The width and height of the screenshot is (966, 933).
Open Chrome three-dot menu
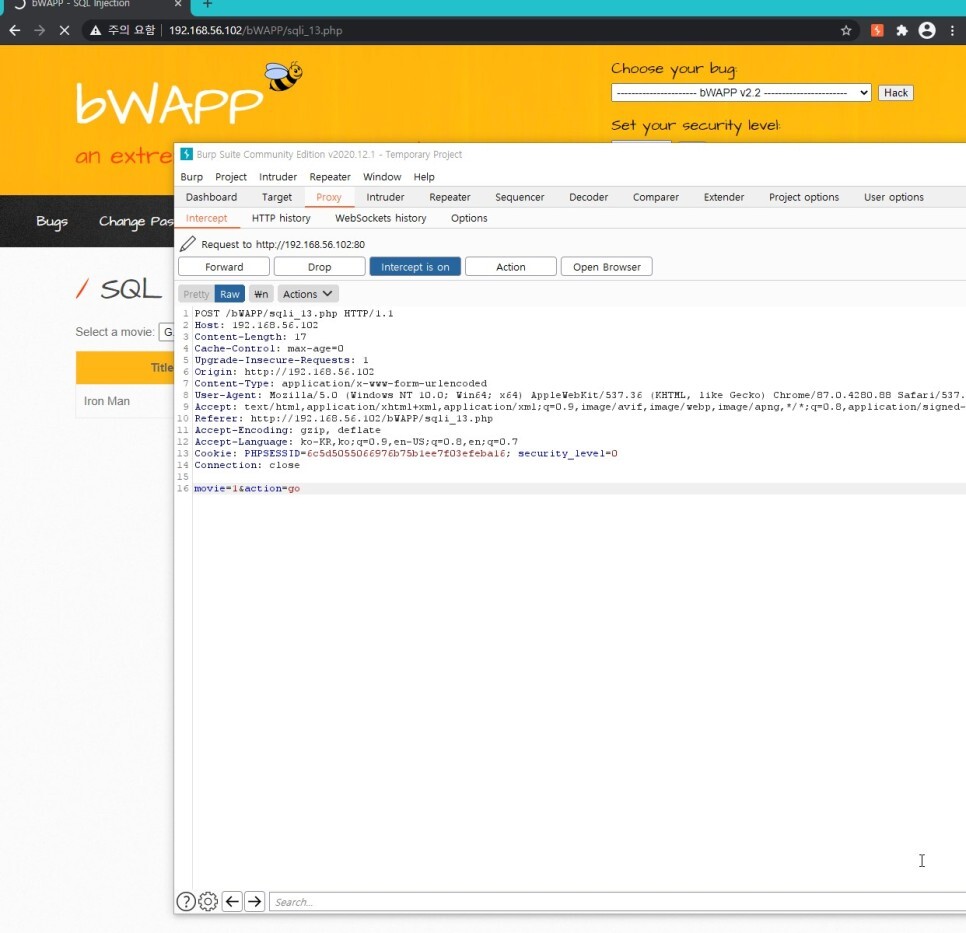coord(952,30)
